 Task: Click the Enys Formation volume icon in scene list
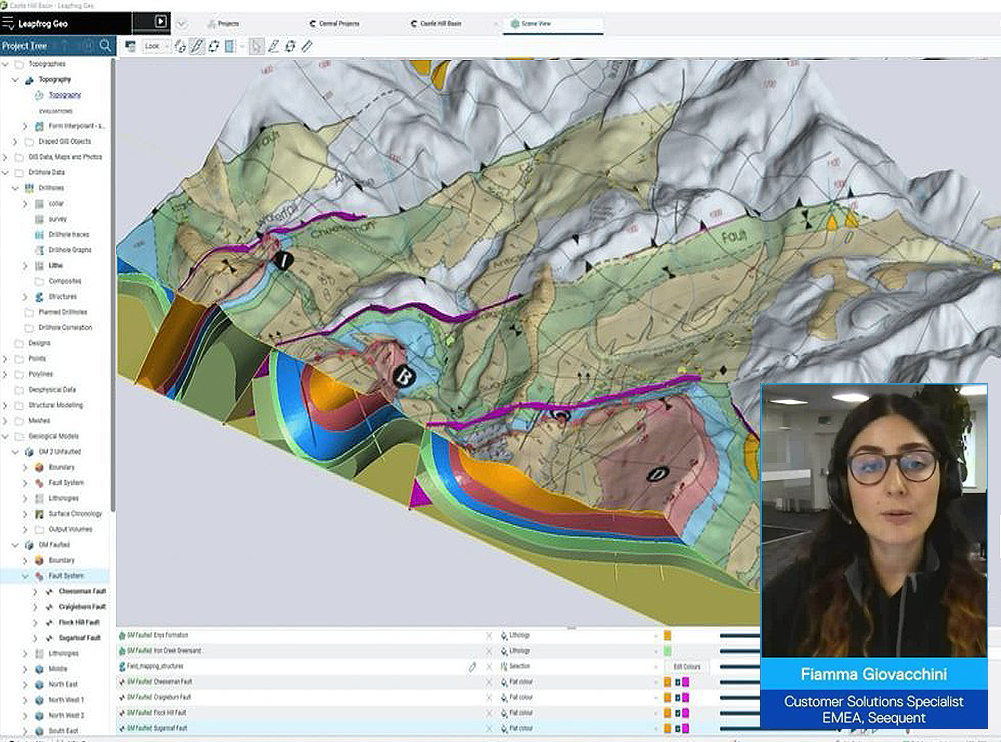coord(122,635)
